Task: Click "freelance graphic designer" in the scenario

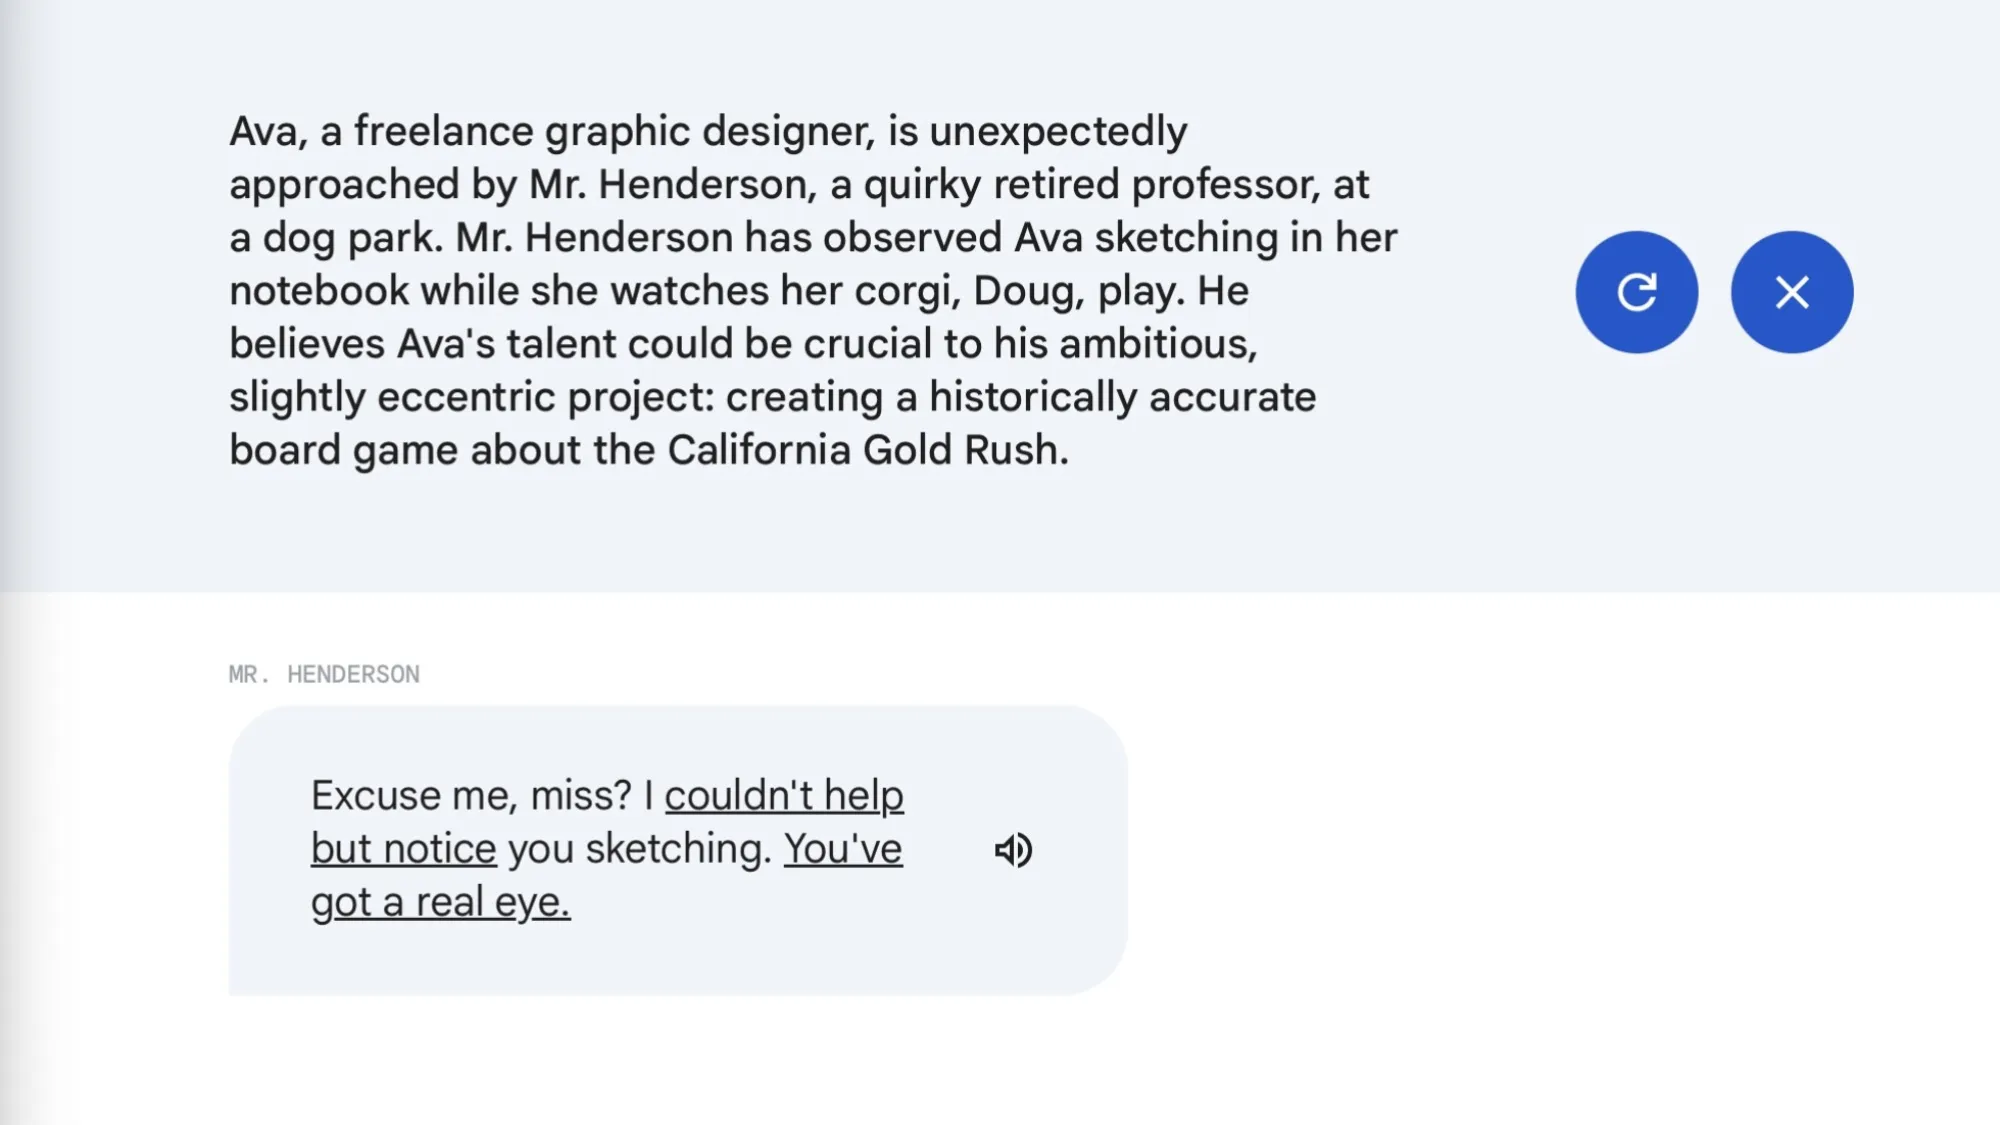Action: [614, 131]
